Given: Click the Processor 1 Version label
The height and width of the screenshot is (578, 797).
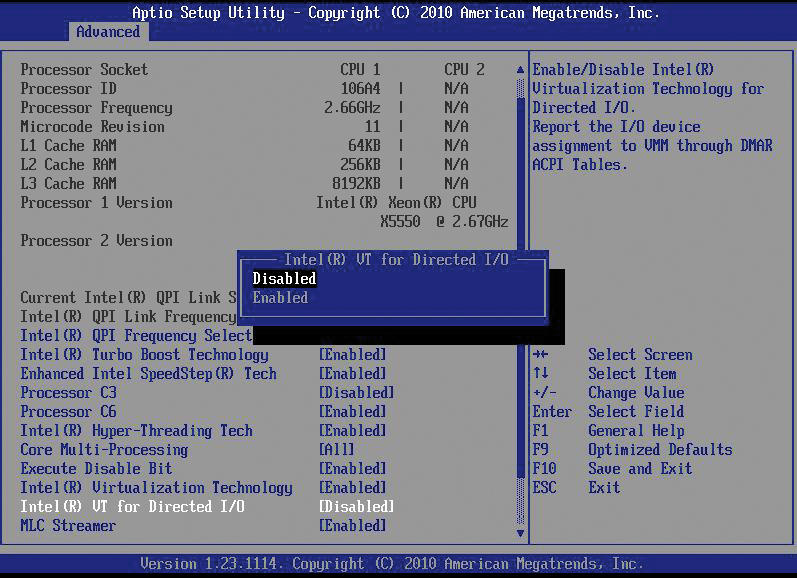Looking at the screenshot, I should 97,202.
